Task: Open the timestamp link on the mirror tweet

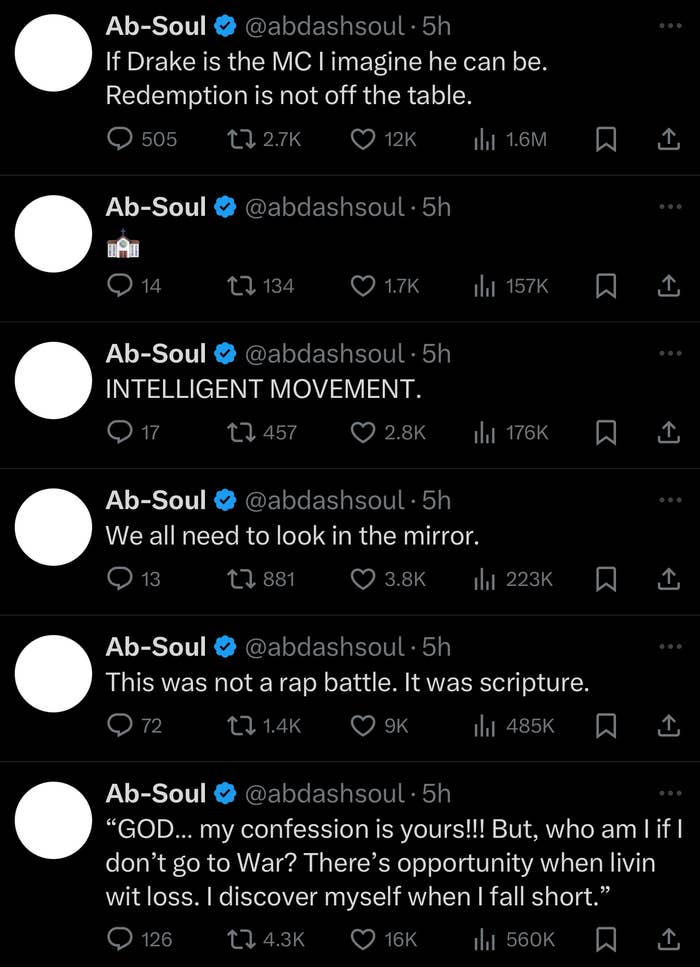Action: (x=435, y=500)
